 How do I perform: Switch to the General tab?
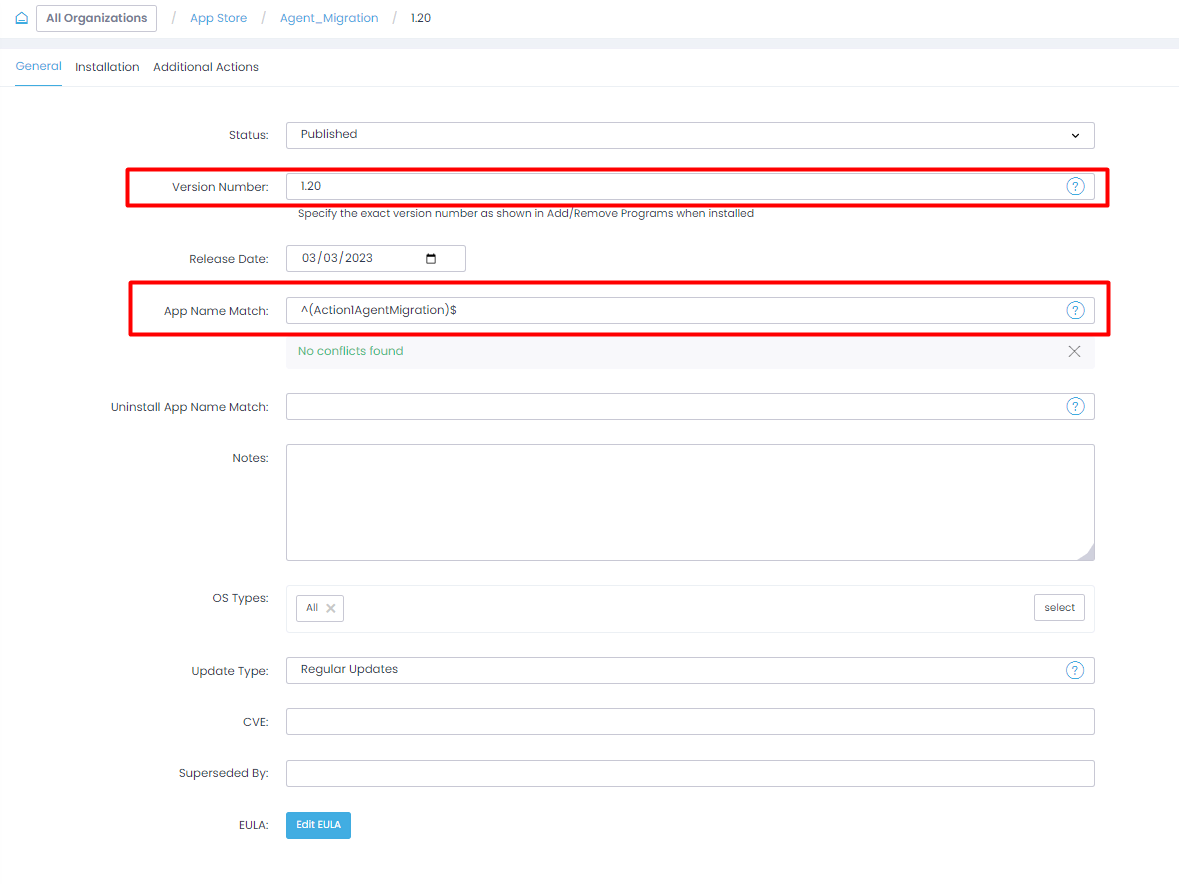pos(38,66)
